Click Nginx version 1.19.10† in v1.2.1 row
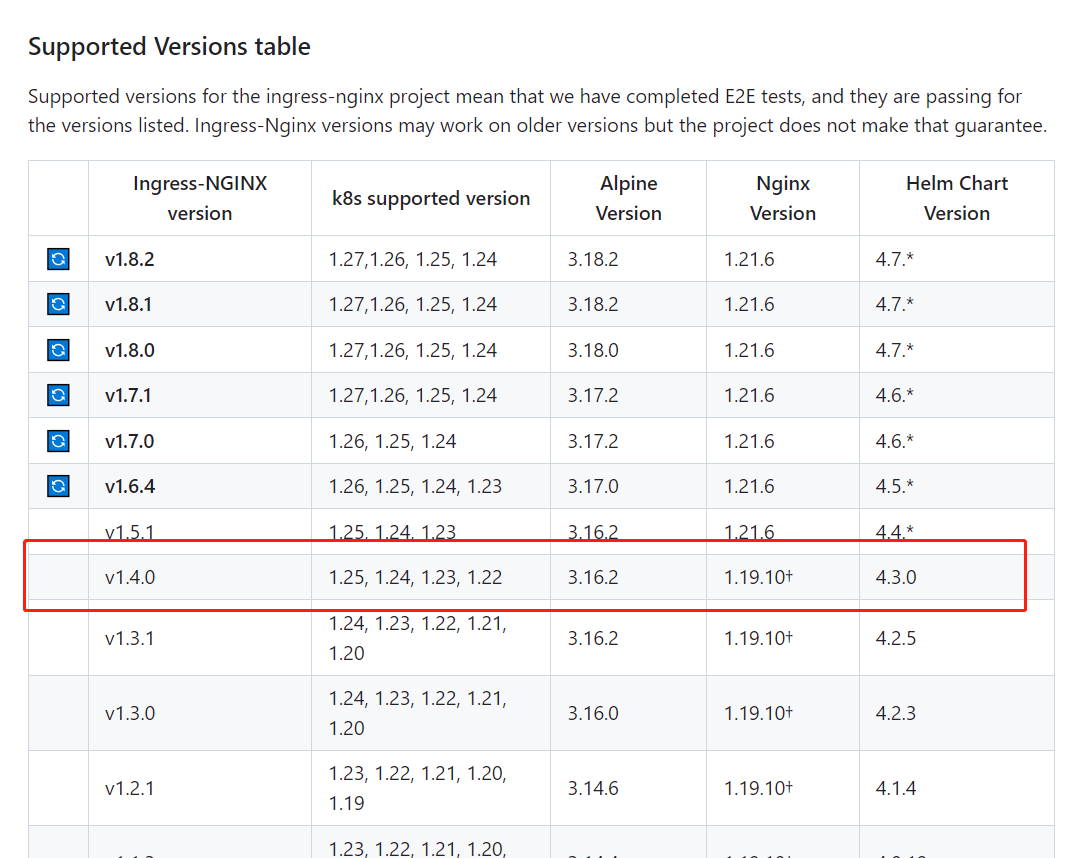 [783, 788]
